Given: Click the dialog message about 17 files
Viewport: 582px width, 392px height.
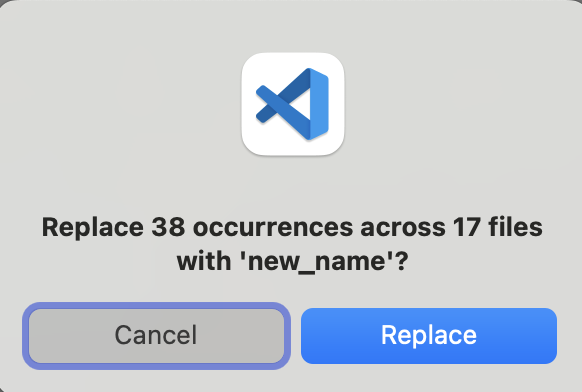Looking at the screenshot, I should [292, 244].
